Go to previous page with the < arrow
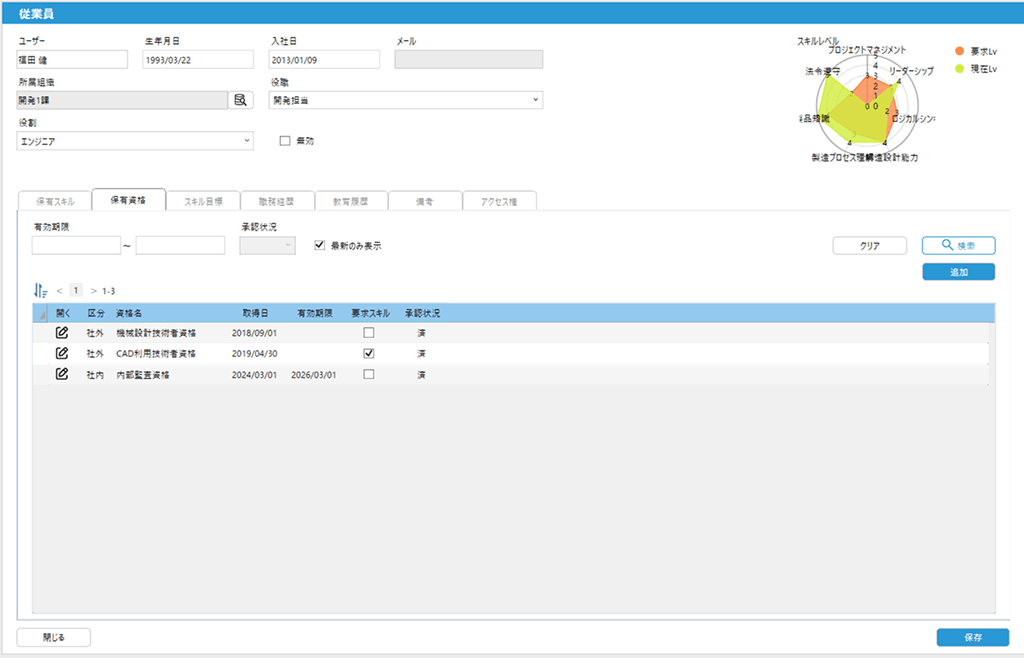Screen dimensions: 1024x658 pos(59,291)
